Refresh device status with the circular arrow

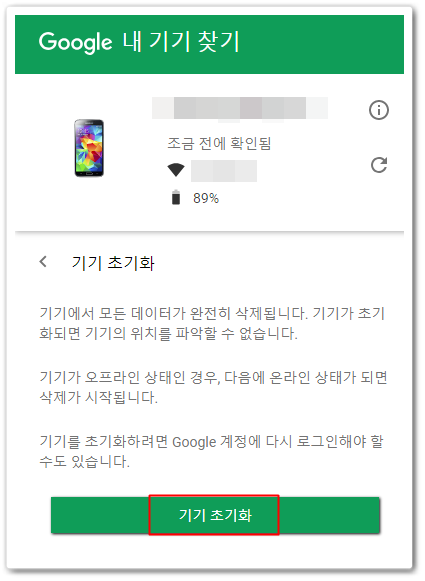pos(379,165)
